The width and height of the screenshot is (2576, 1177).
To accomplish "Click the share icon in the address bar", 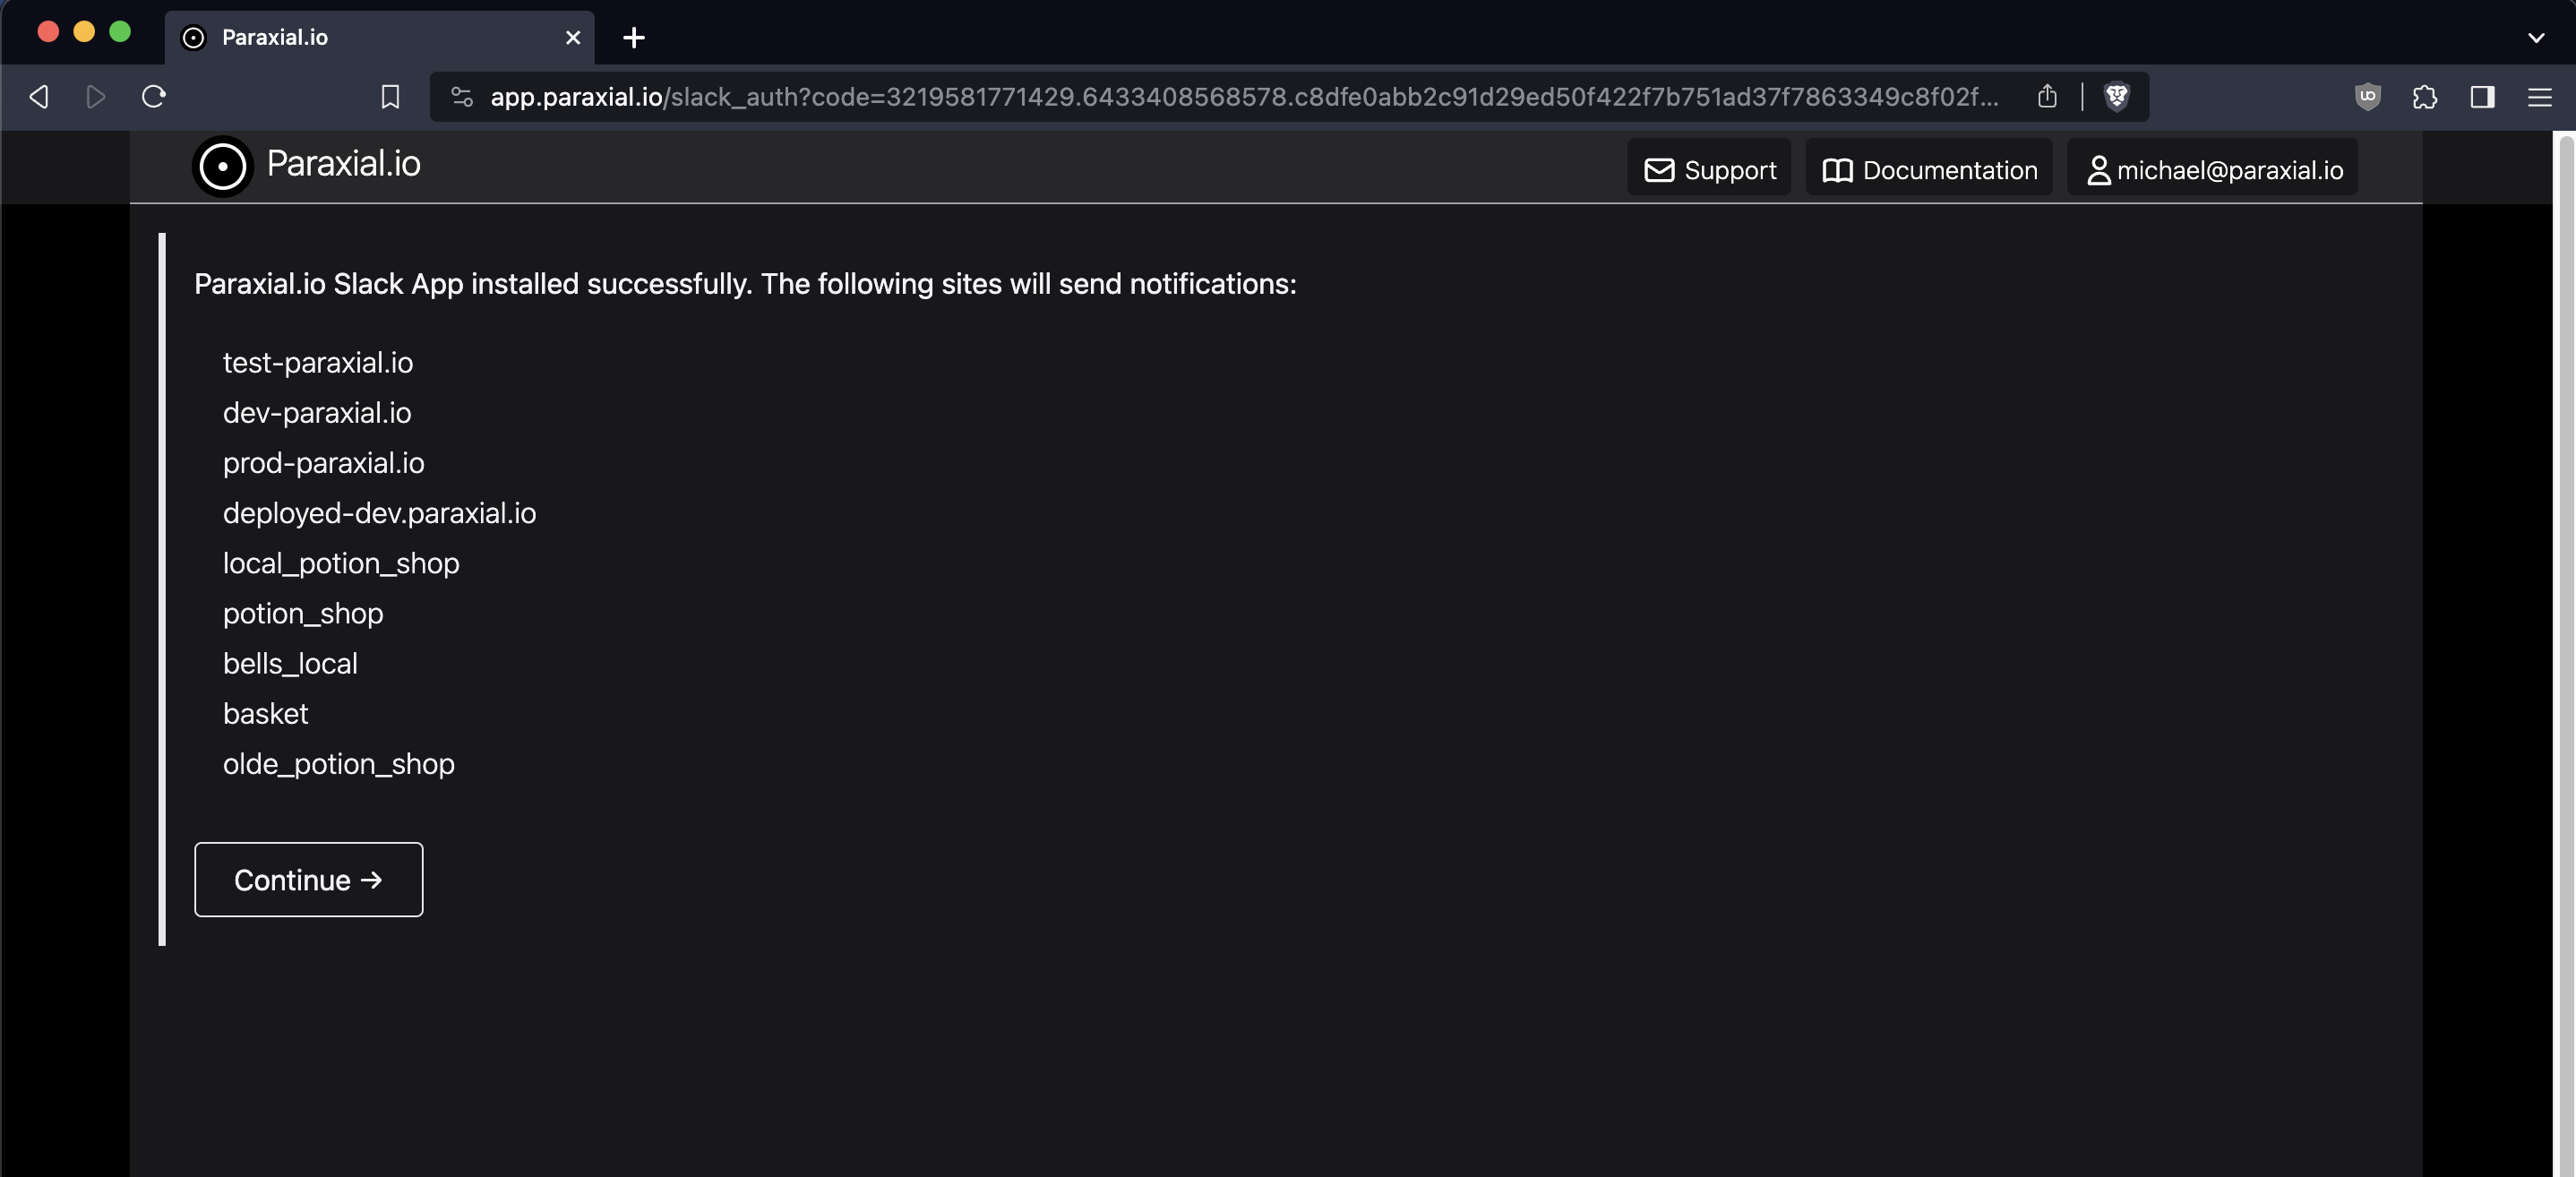I will click(x=2047, y=97).
